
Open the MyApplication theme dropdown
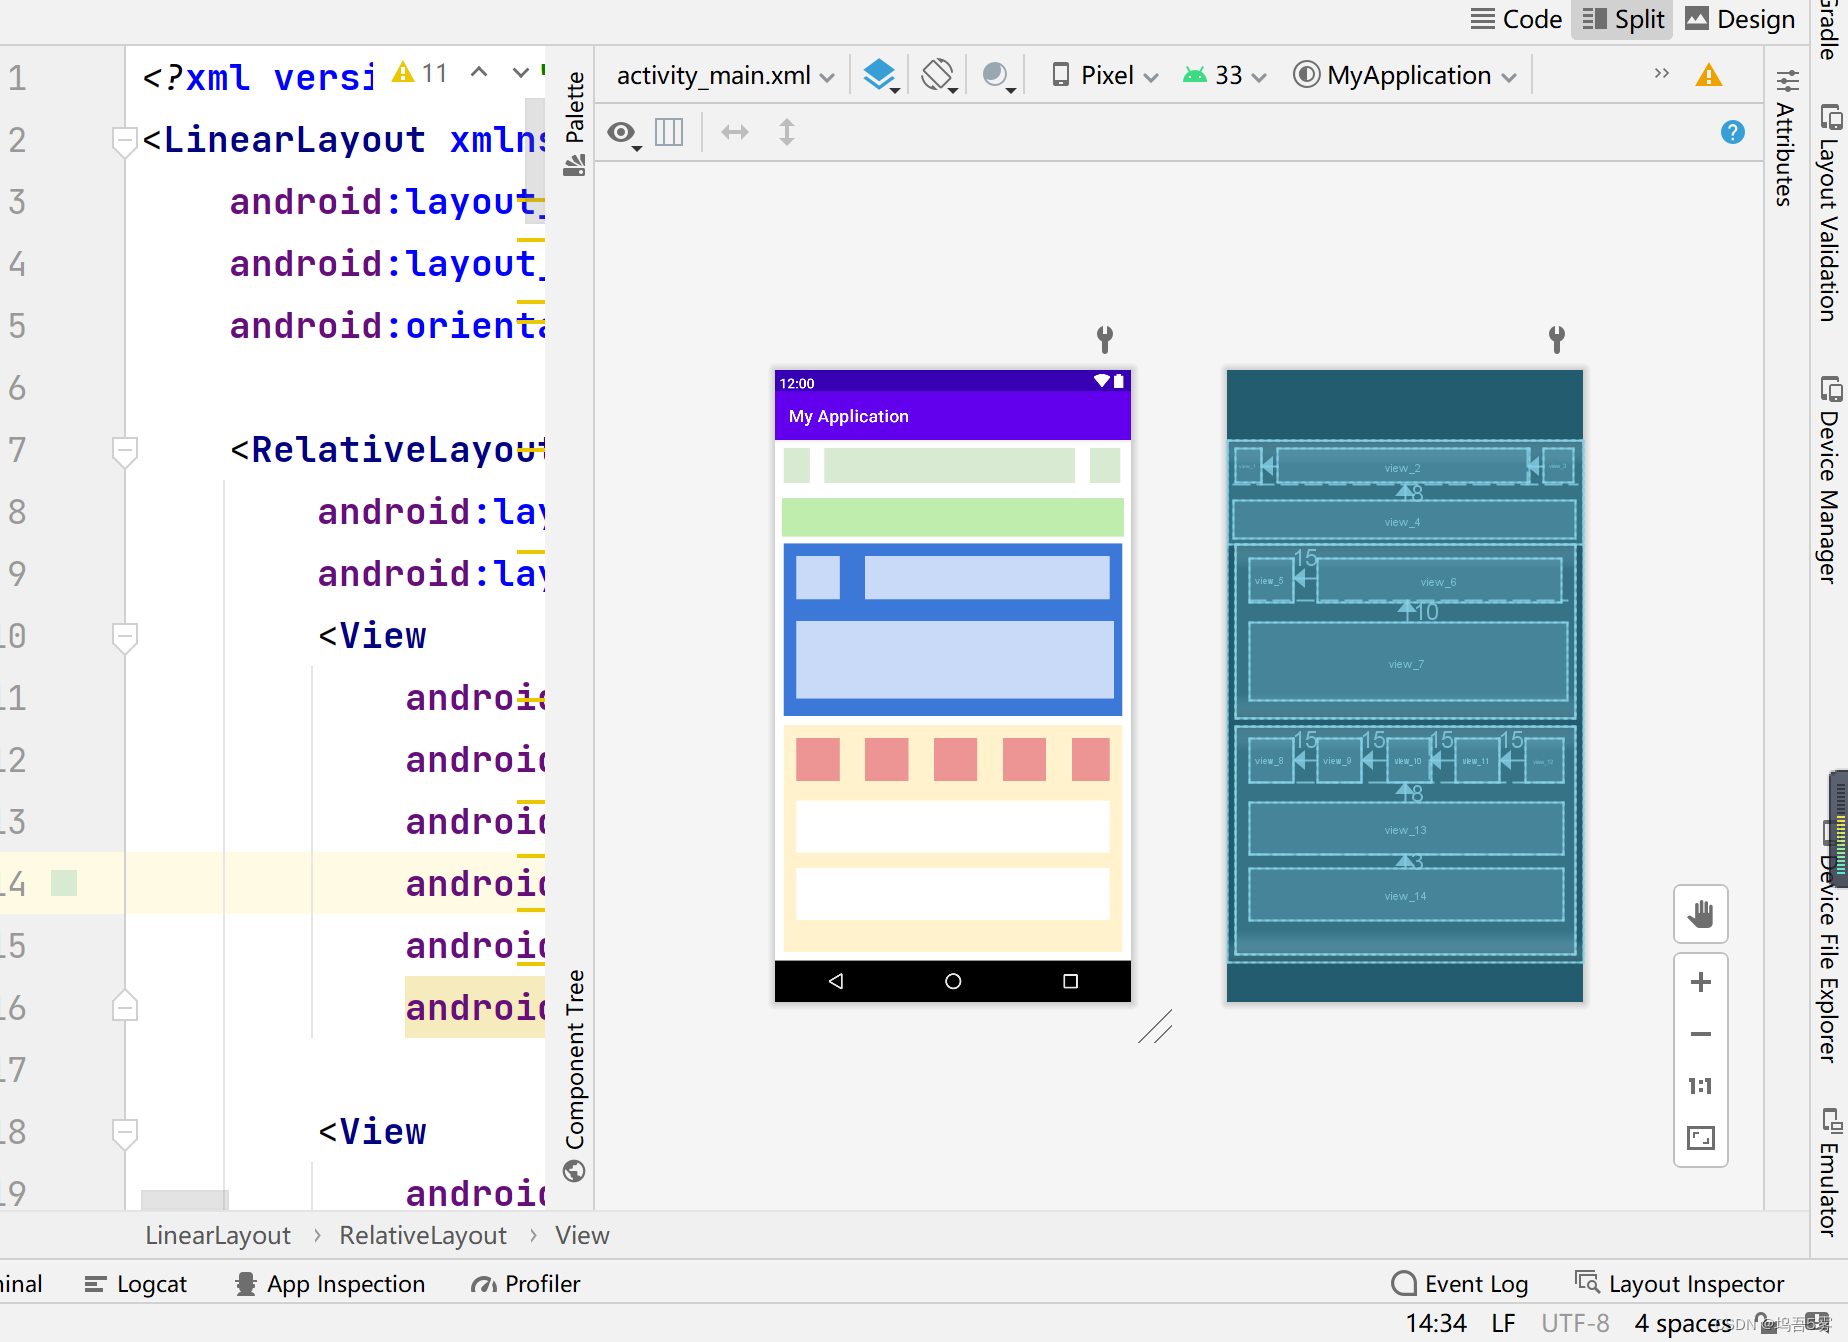[x=1405, y=75]
